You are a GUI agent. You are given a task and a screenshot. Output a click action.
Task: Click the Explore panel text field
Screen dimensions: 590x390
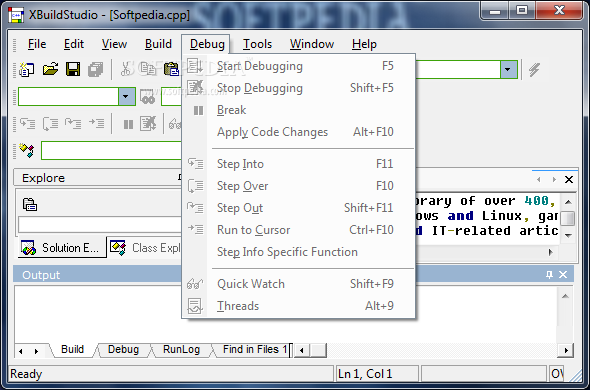(100, 225)
